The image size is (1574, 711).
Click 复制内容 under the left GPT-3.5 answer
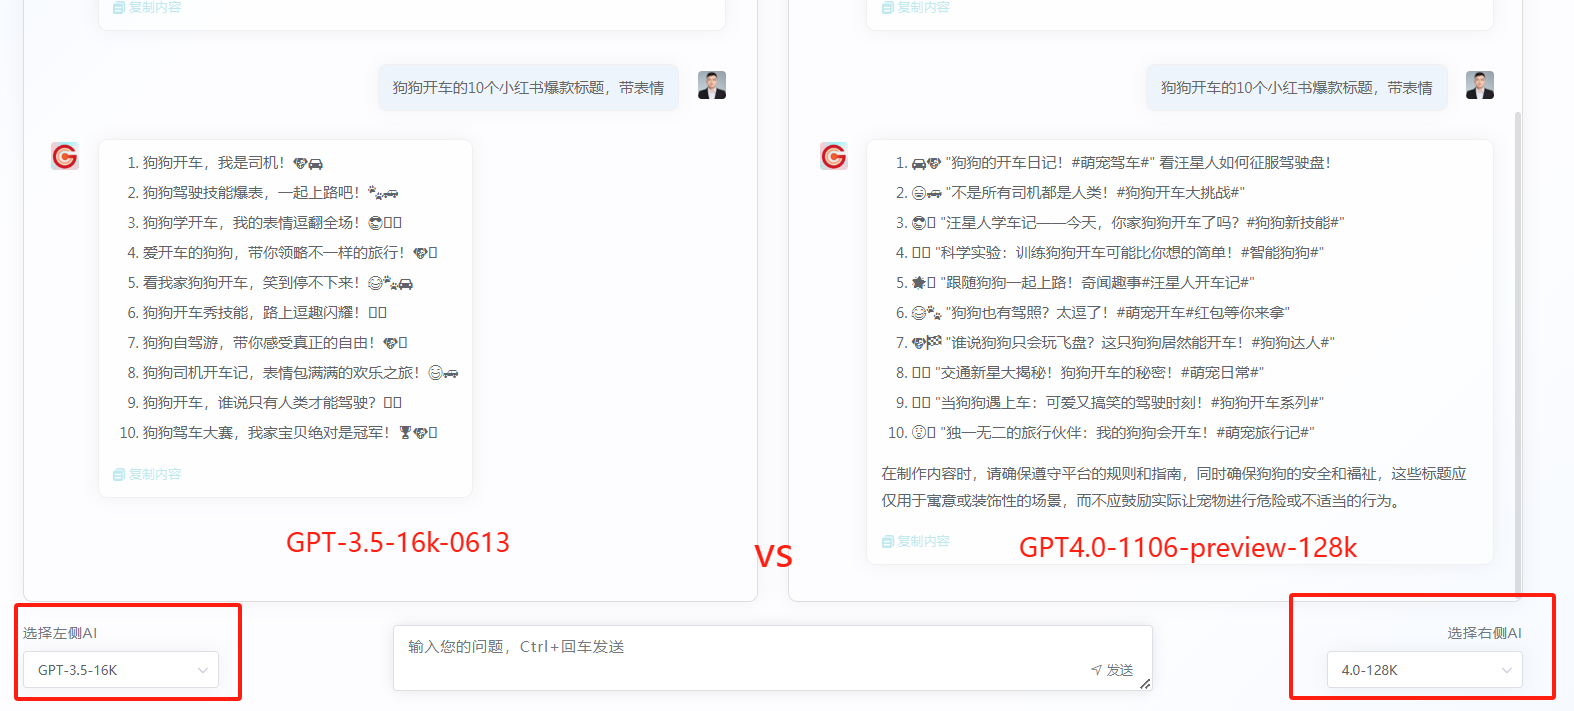point(147,474)
